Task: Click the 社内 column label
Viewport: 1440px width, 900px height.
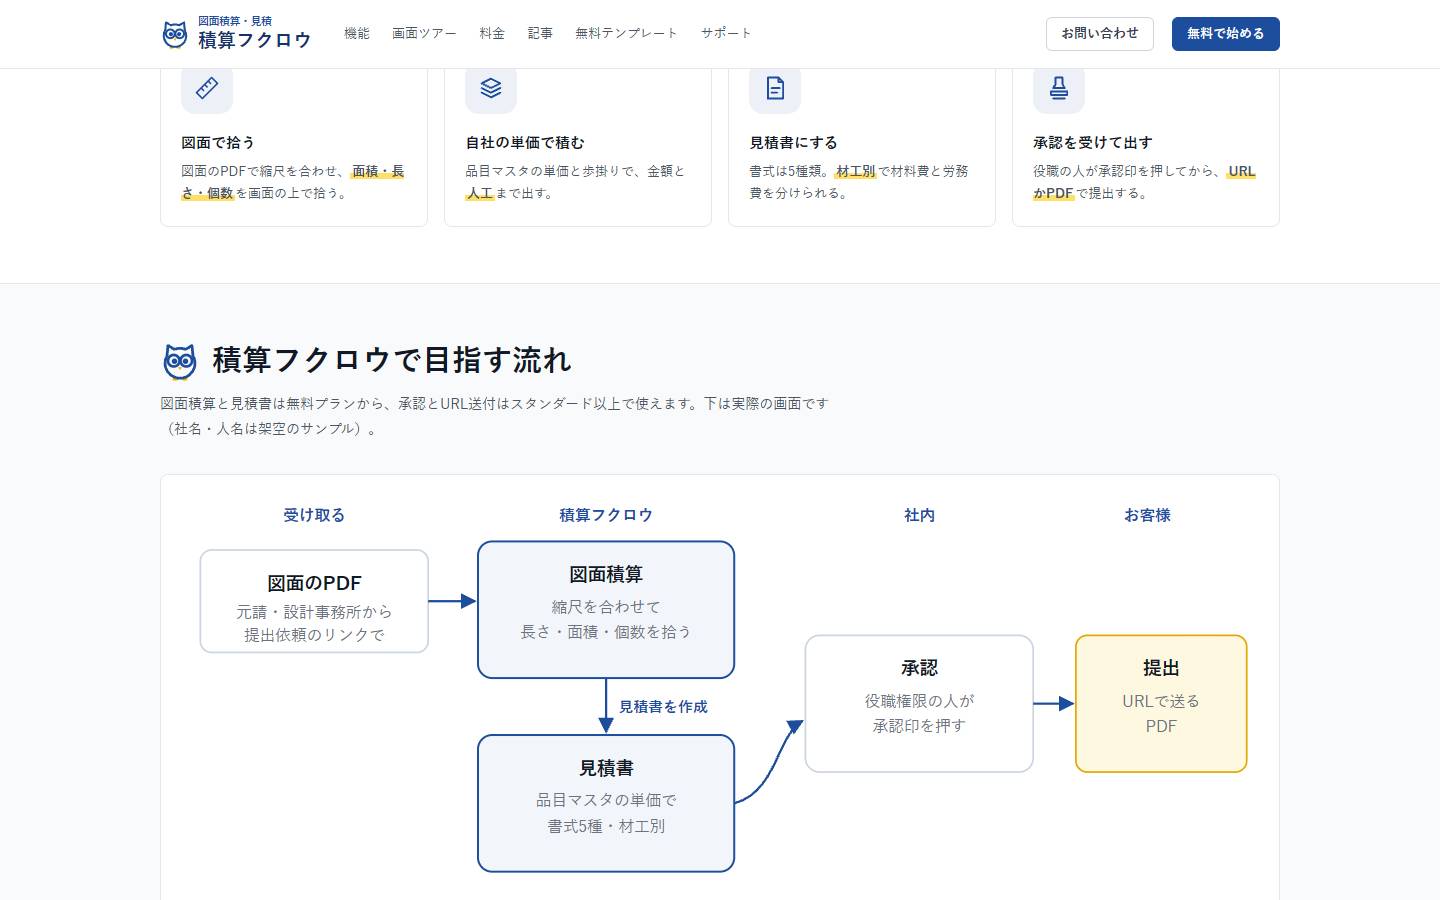Action: pyautogui.click(x=919, y=515)
